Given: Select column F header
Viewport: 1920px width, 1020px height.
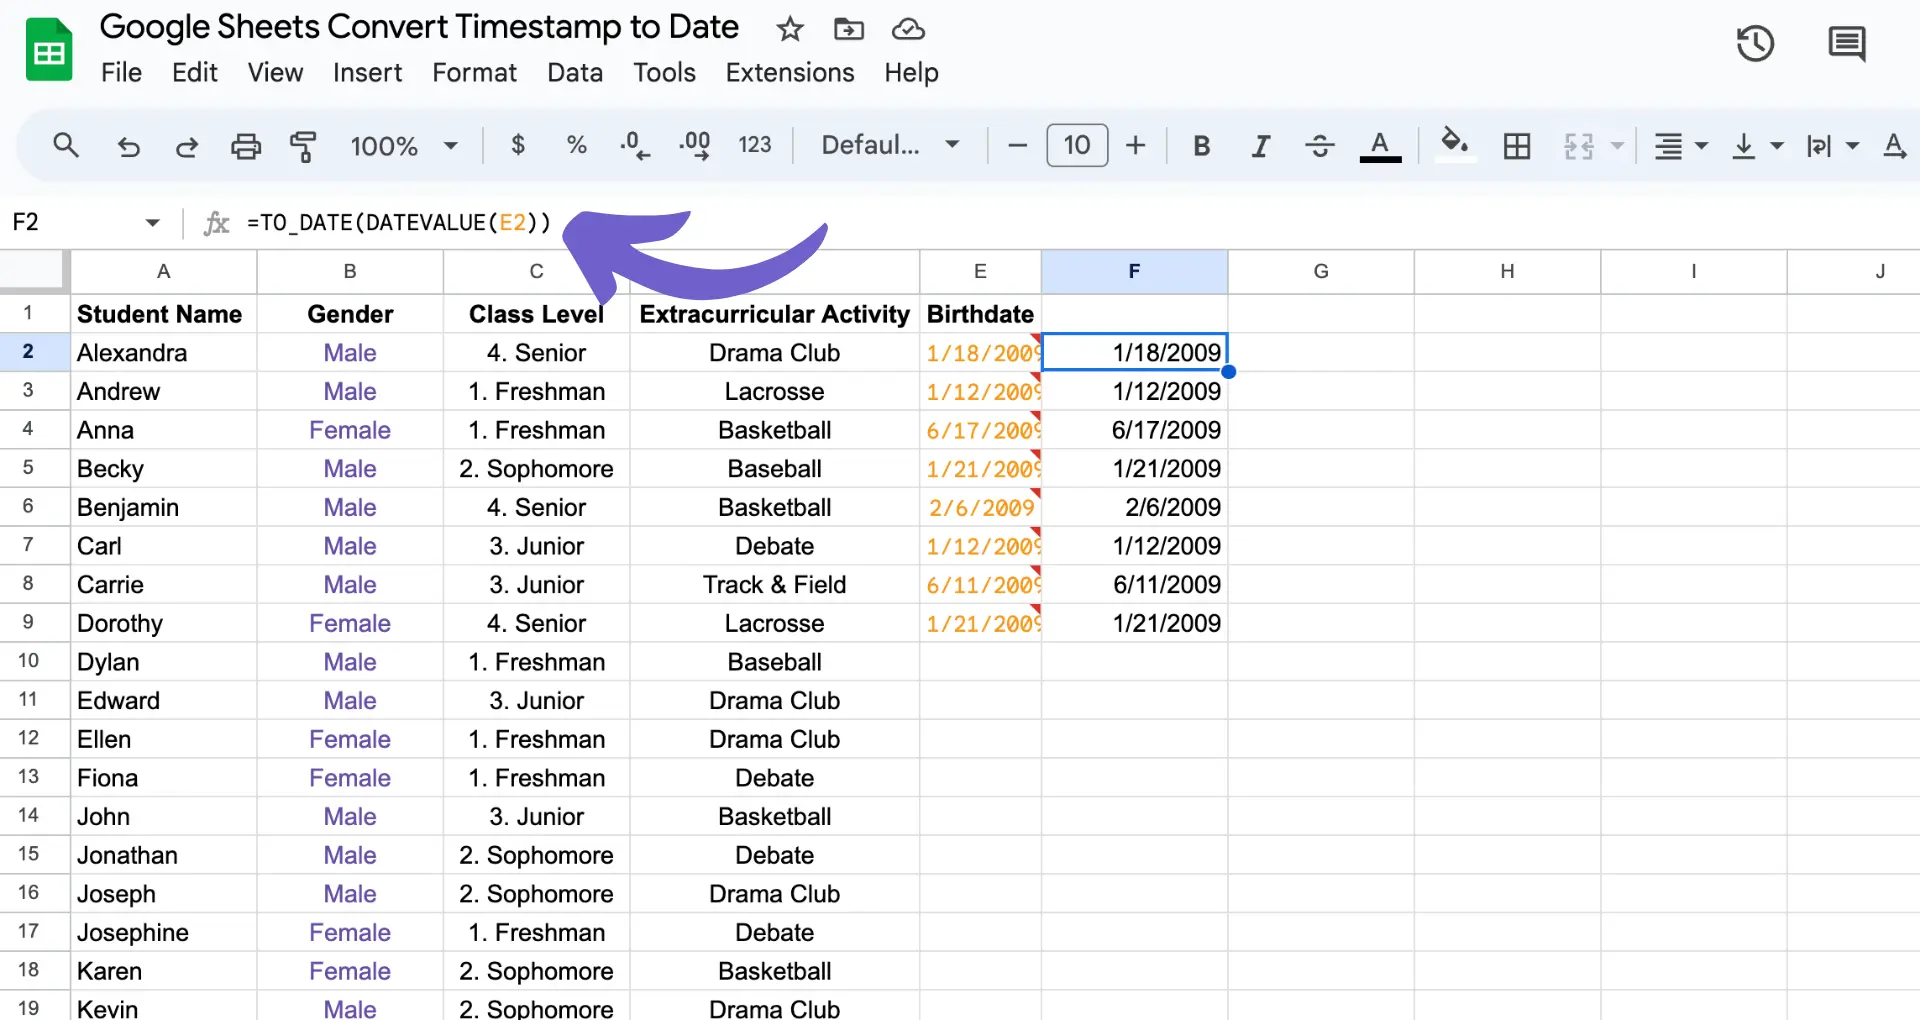Looking at the screenshot, I should pyautogui.click(x=1134, y=271).
